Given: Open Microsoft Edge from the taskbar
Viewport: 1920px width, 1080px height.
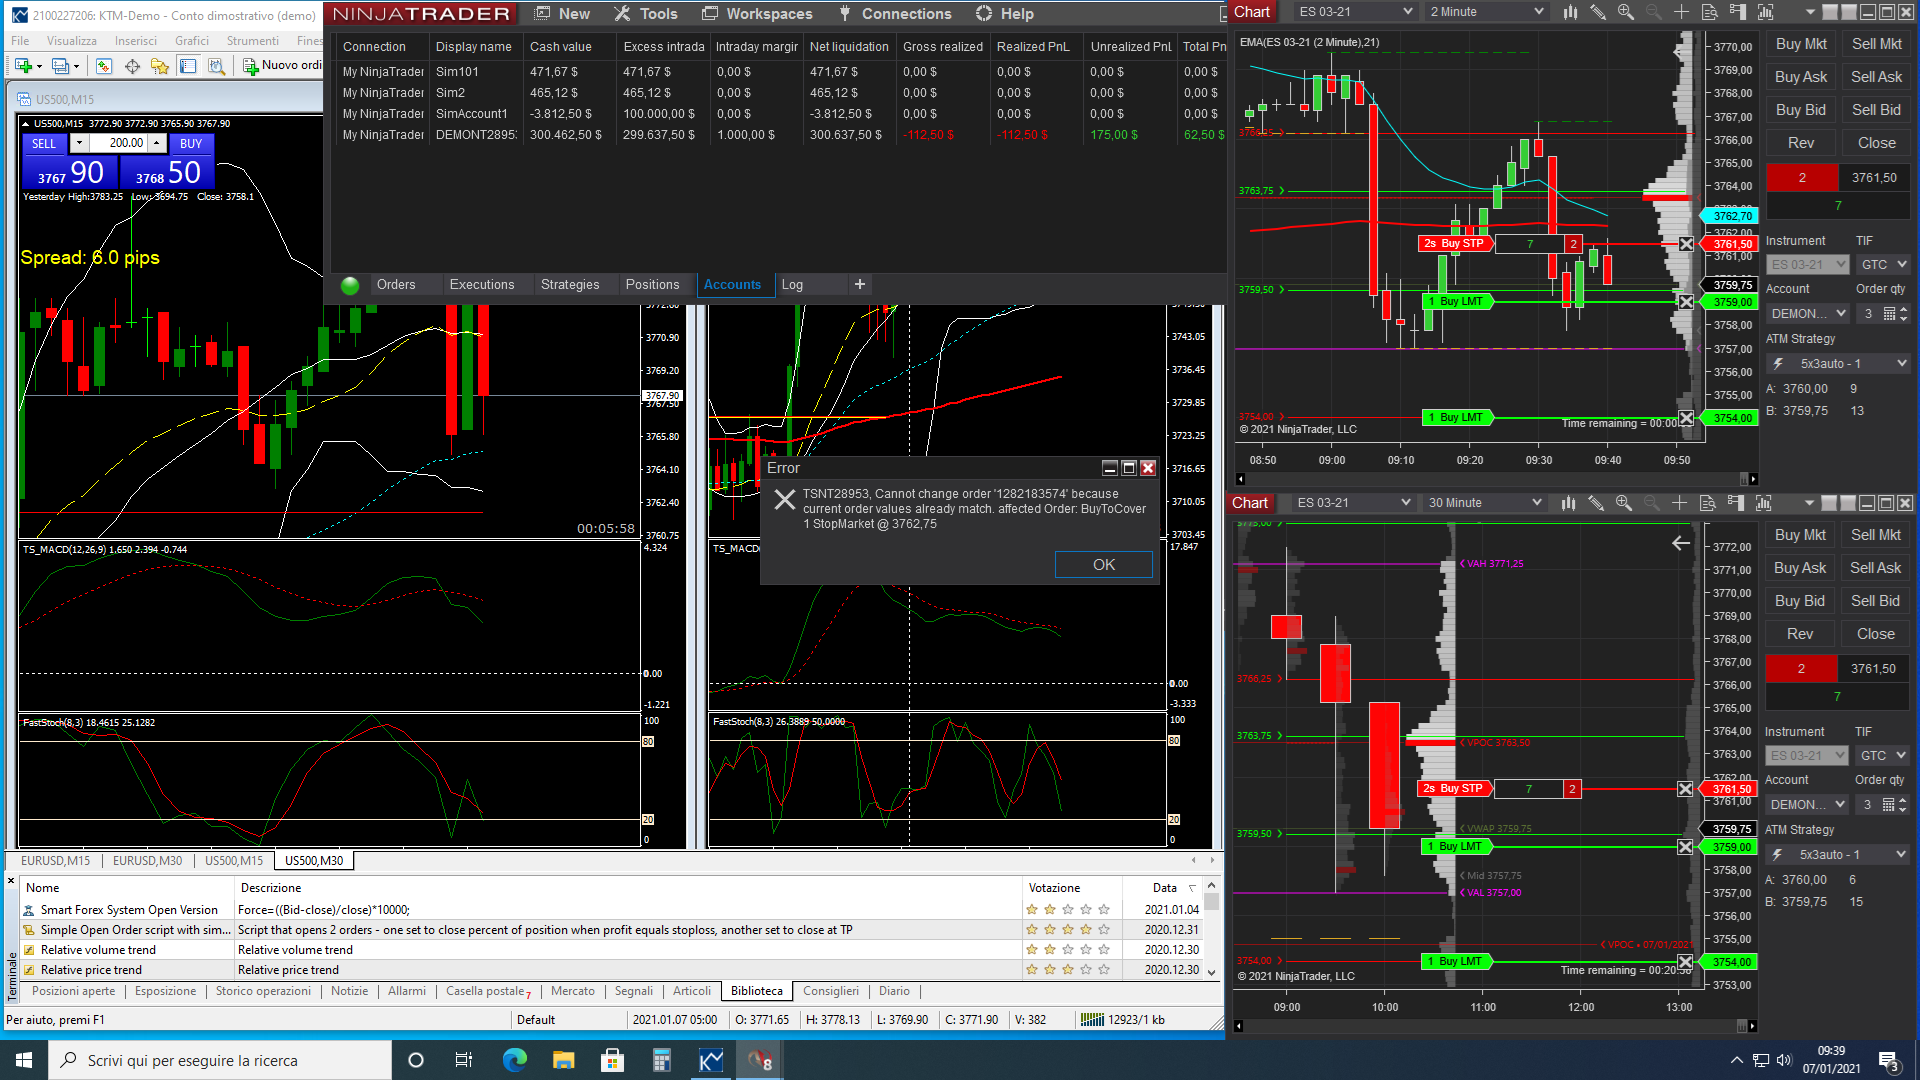Looking at the screenshot, I should [515, 1060].
